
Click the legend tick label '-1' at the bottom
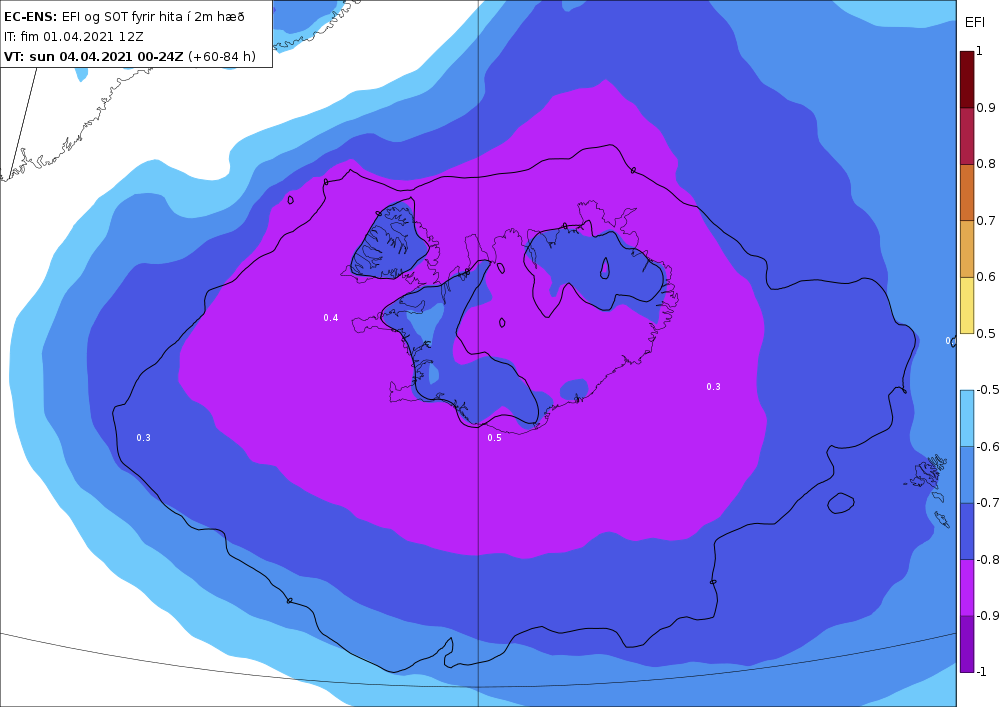(982, 671)
